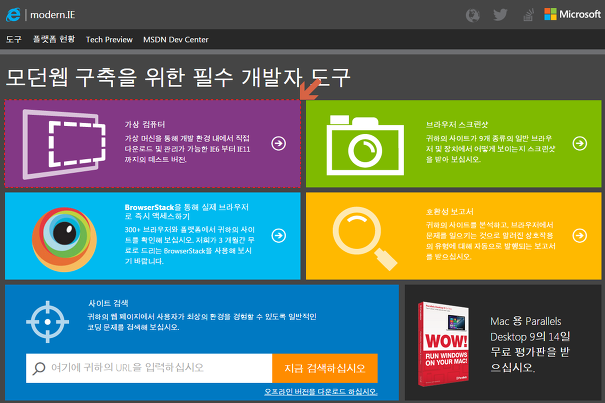605x403 pixels.
Task: Click the compatibility report description text
Action: tap(490, 240)
